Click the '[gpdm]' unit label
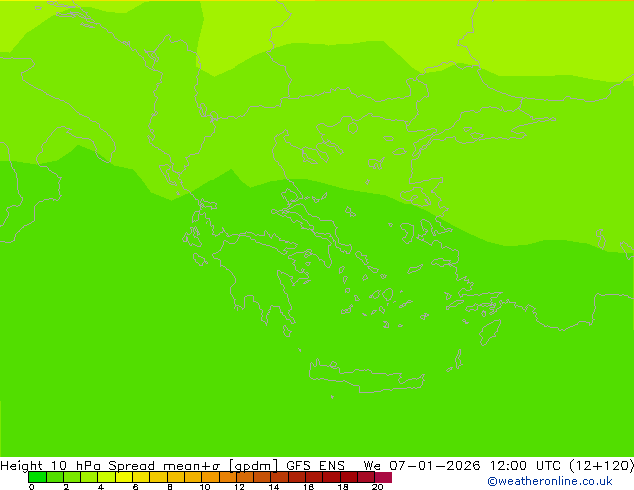 [254, 466]
